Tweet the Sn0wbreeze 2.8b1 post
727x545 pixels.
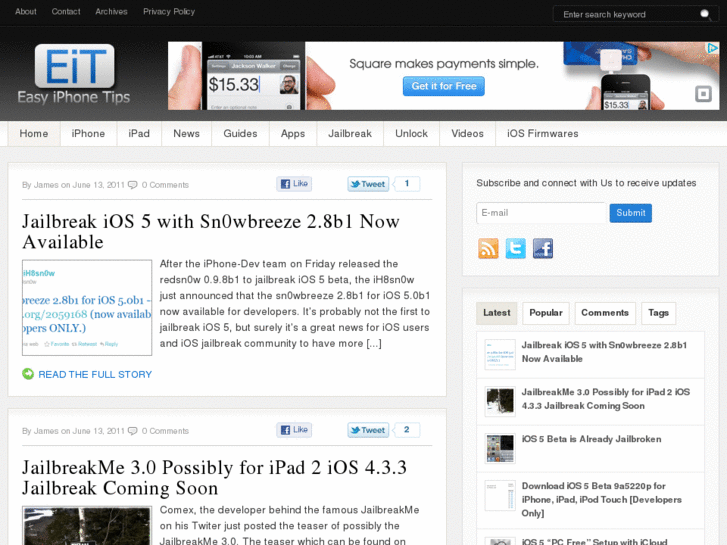pos(368,184)
